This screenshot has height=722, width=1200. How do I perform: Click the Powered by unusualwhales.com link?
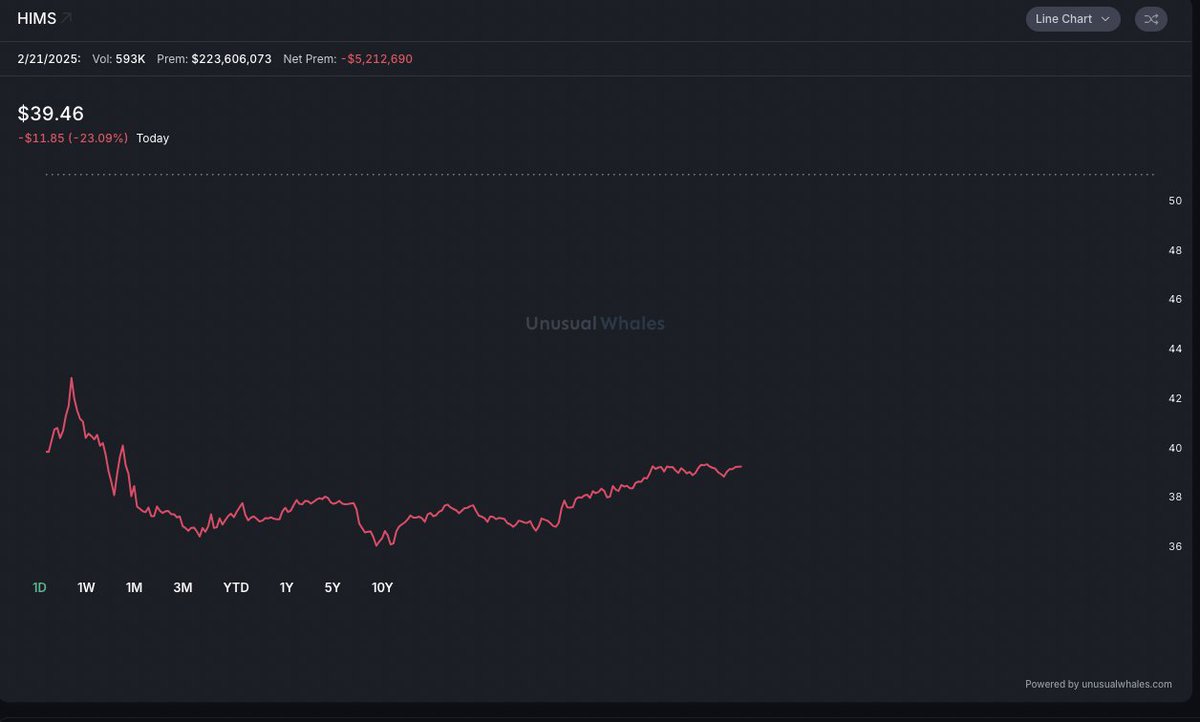coord(1098,684)
